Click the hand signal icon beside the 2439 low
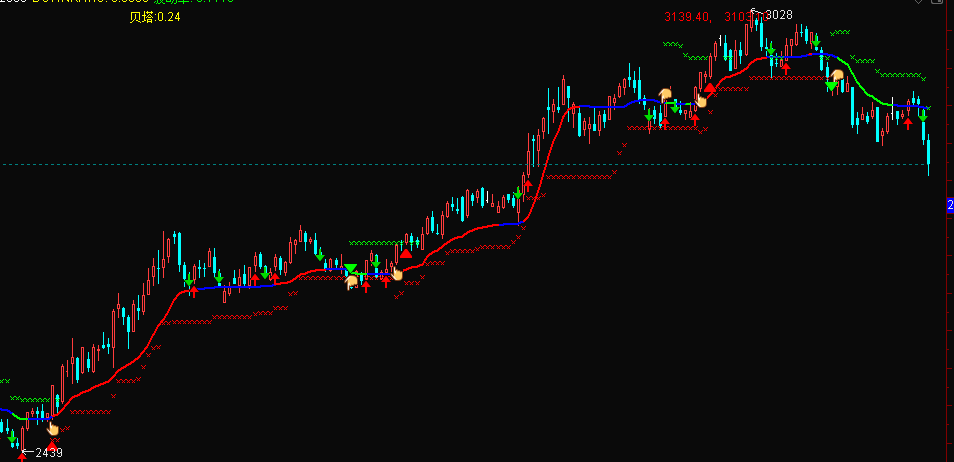 (53, 429)
